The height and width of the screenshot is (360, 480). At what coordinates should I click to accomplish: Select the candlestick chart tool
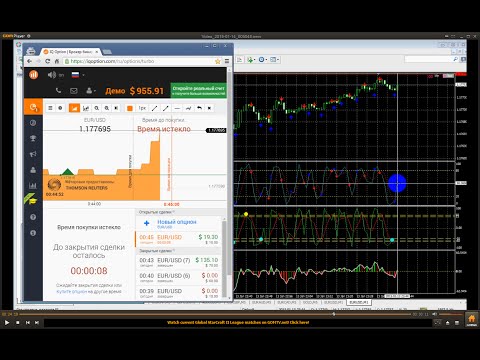click(86, 108)
